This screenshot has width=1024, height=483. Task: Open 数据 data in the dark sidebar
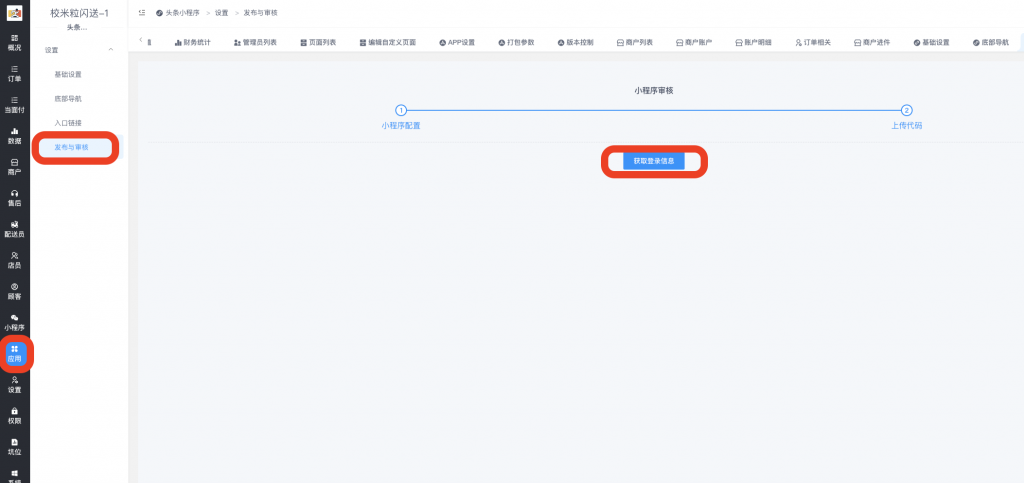[14, 136]
